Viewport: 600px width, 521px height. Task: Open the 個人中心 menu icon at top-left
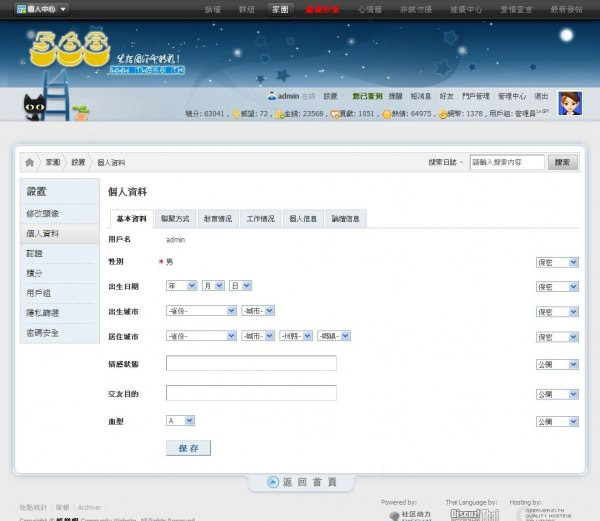pos(22,9)
